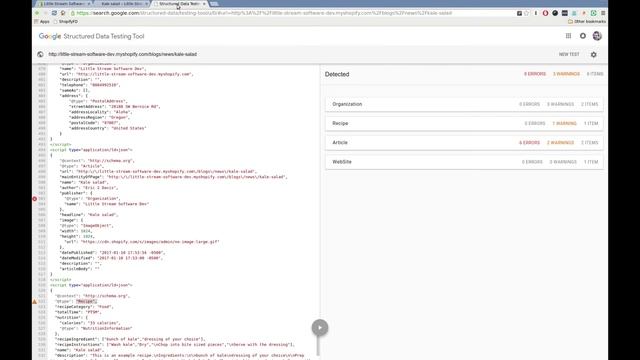
Task: Open the Other bookmarks folder
Action: (587, 22)
